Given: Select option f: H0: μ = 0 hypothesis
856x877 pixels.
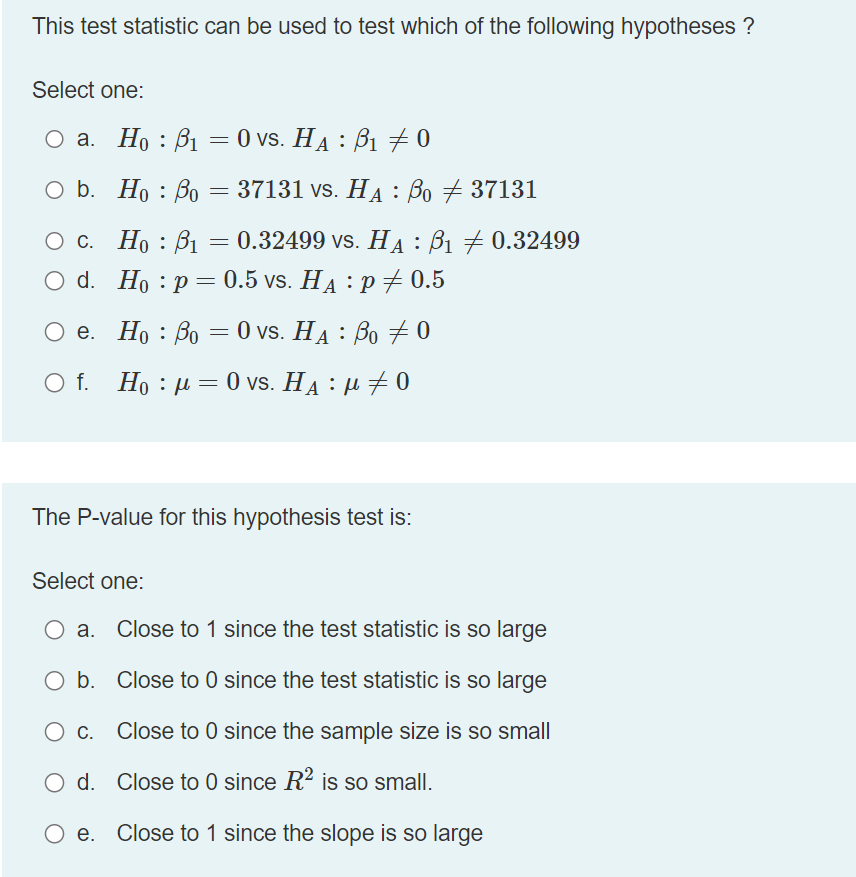Looking at the screenshot, I should click(x=53, y=382).
